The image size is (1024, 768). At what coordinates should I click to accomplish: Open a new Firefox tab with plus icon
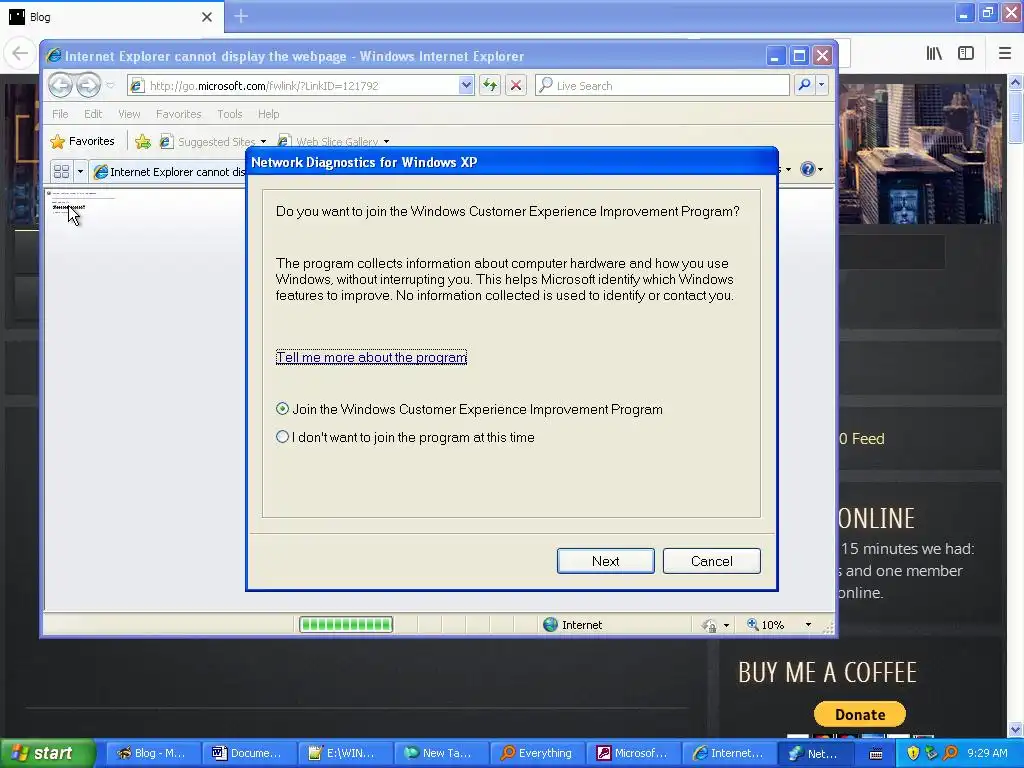pos(240,16)
